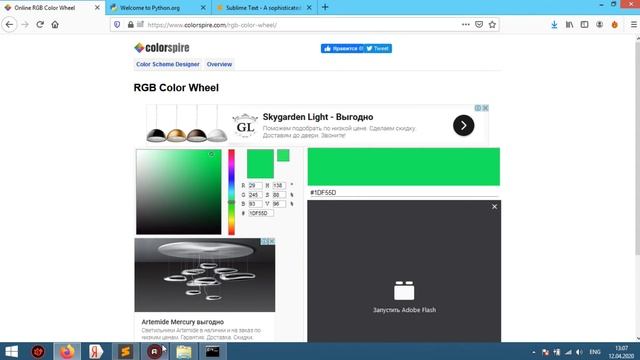The width and height of the screenshot is (640, 360).
Task: Click the site security padlock icon
Action: tap(131, 25)
